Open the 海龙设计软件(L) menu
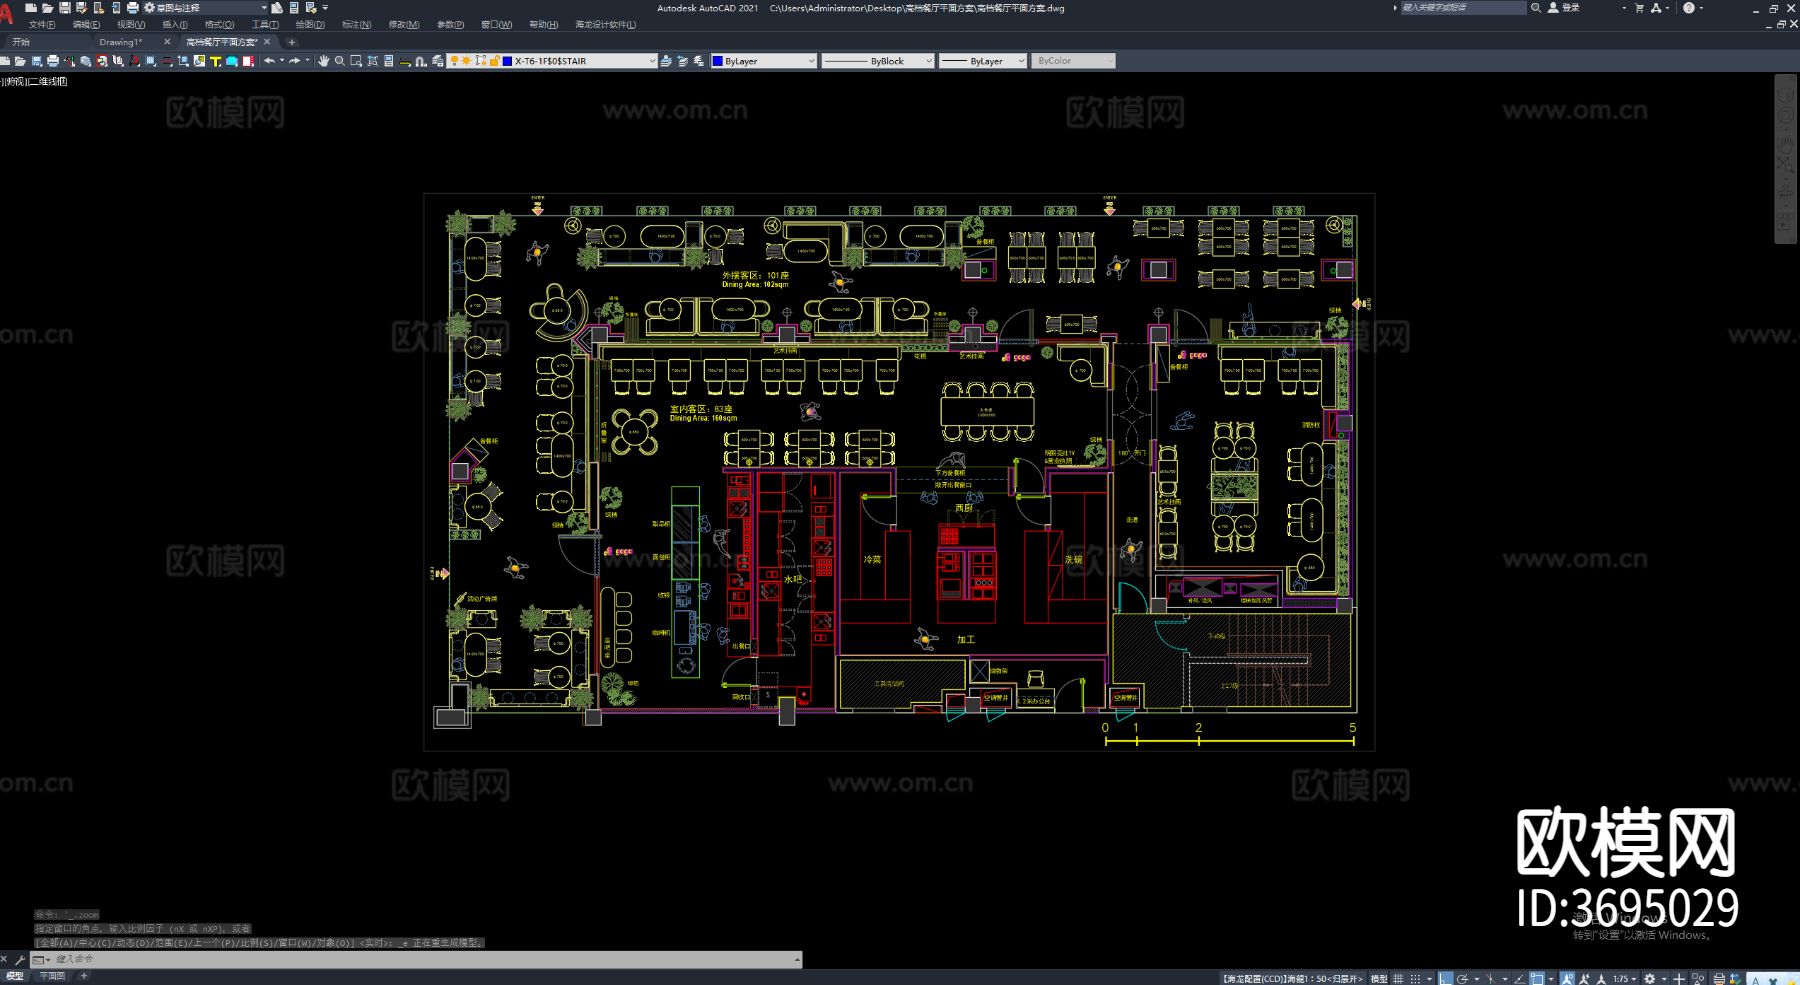This screenshot has width=1800, height=985. pos(605,24)
